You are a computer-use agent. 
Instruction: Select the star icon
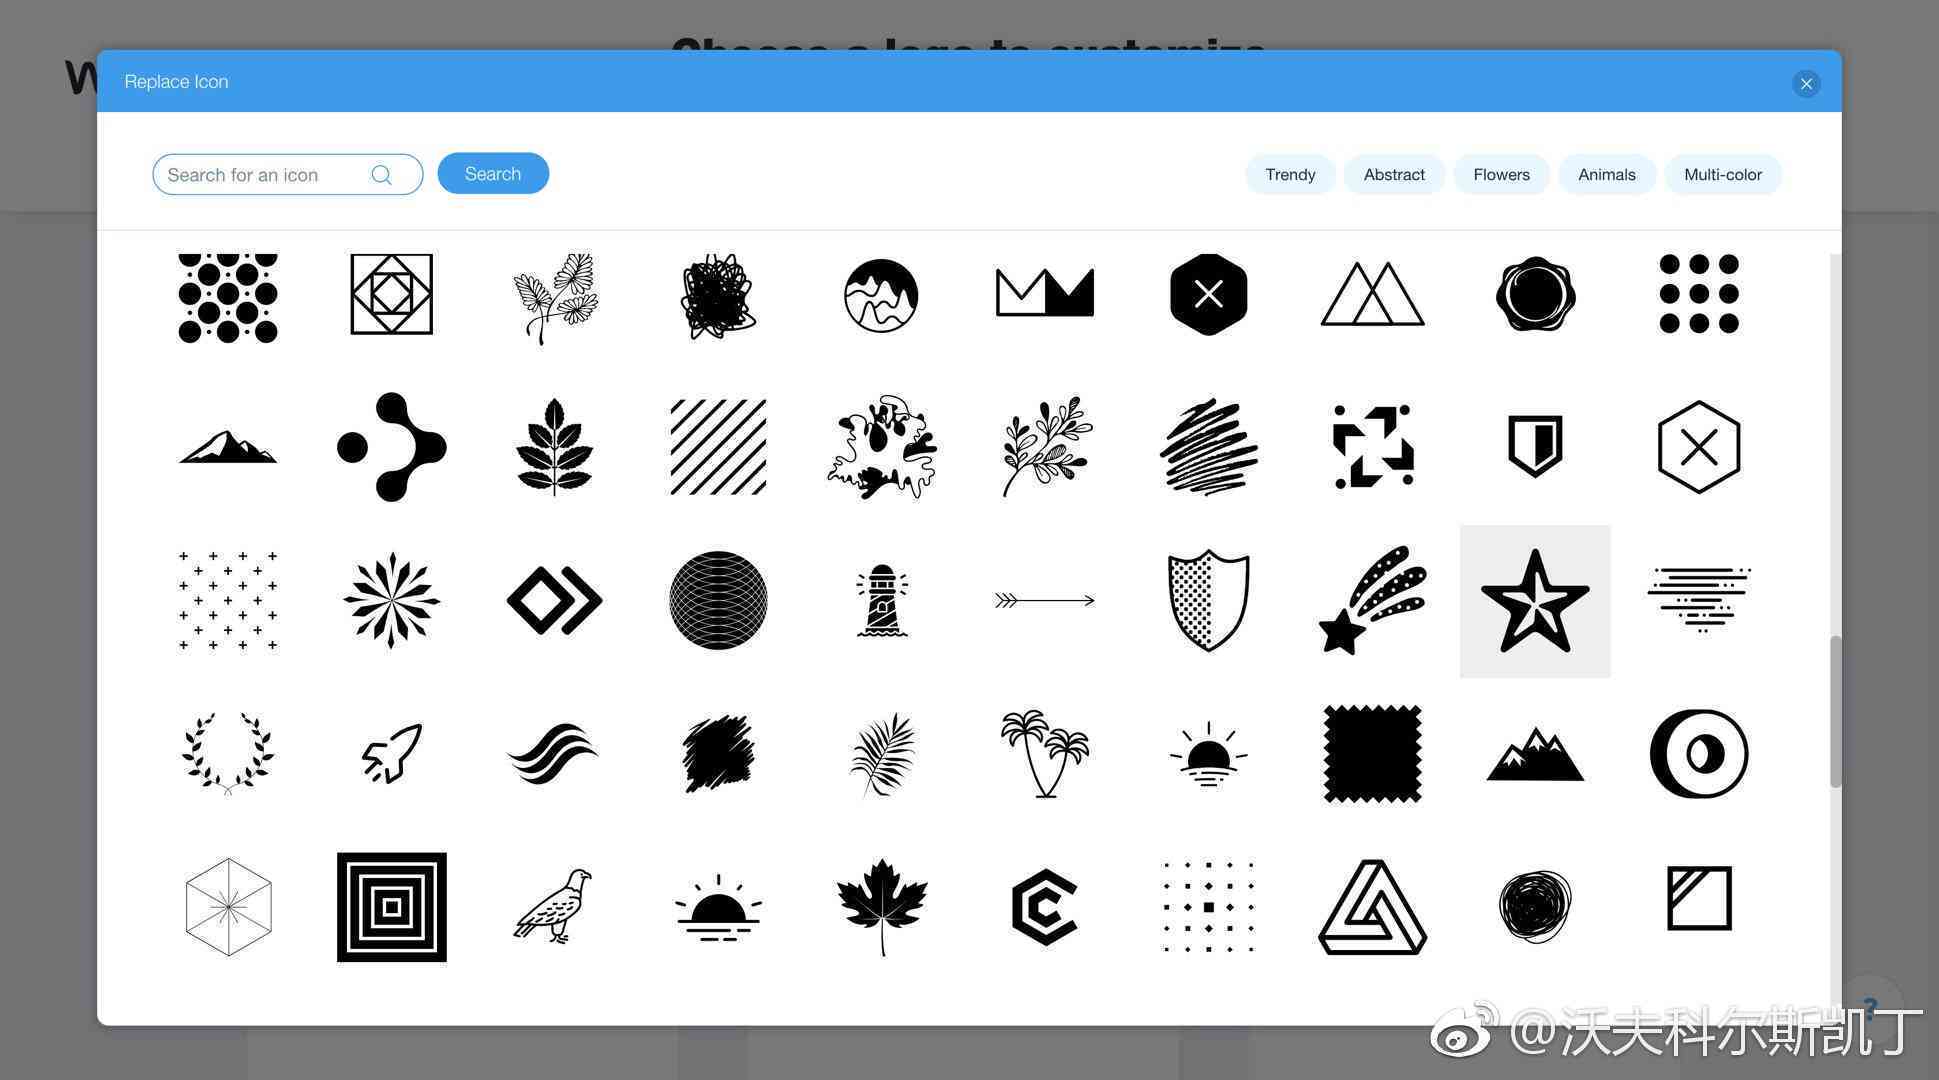tap(1535, 600)
